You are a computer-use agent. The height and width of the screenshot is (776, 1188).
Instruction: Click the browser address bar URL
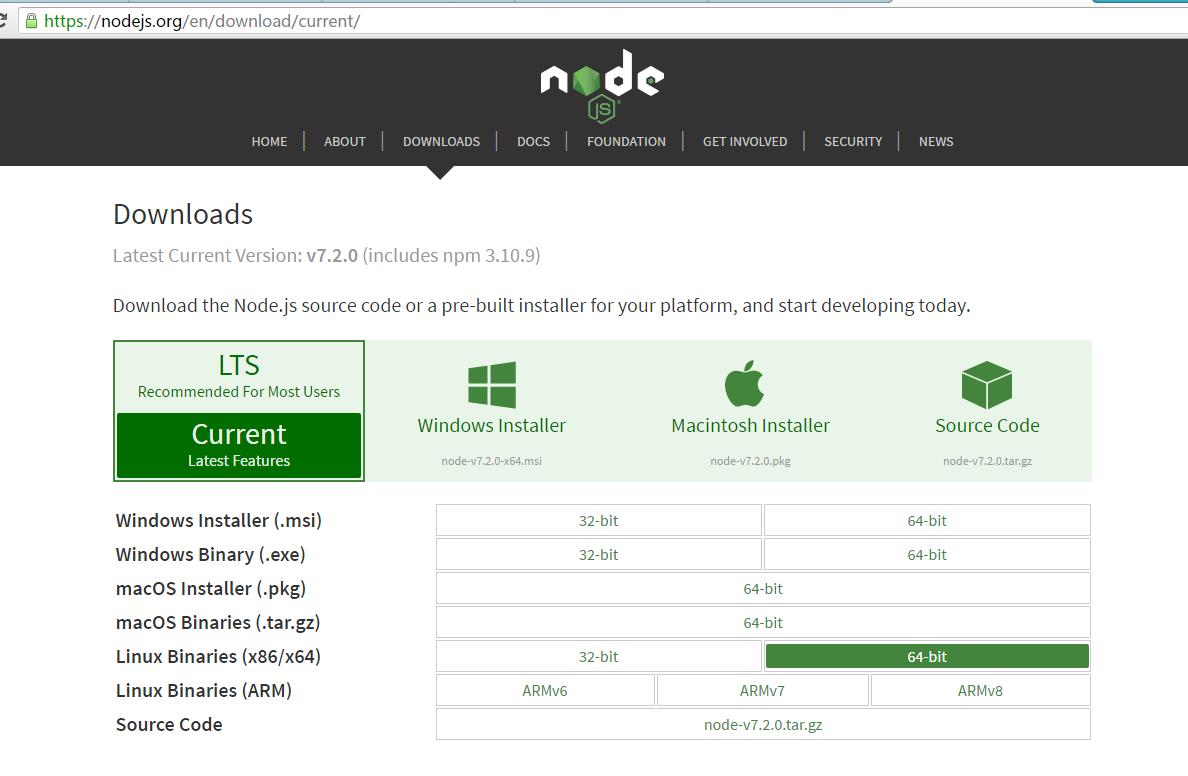click(x=202, y=21)
